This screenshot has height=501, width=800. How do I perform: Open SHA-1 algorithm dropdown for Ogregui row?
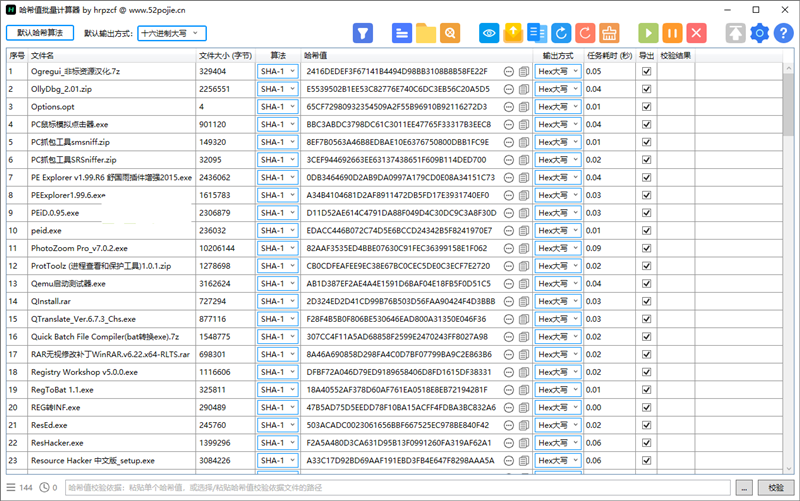(x=278, y=72)
